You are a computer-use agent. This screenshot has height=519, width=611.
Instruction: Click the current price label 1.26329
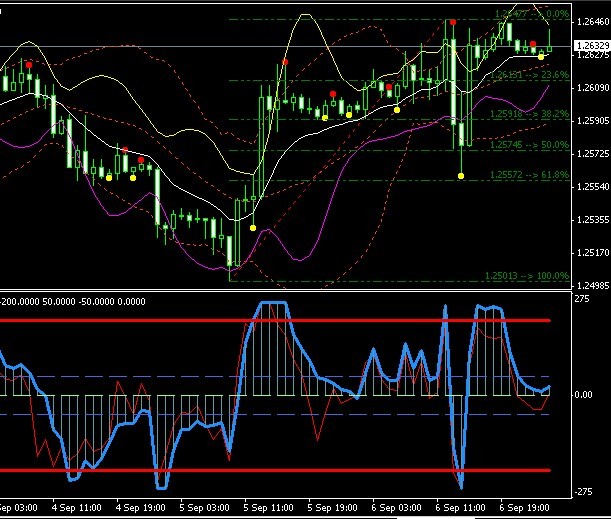click(x=593, y=46)
